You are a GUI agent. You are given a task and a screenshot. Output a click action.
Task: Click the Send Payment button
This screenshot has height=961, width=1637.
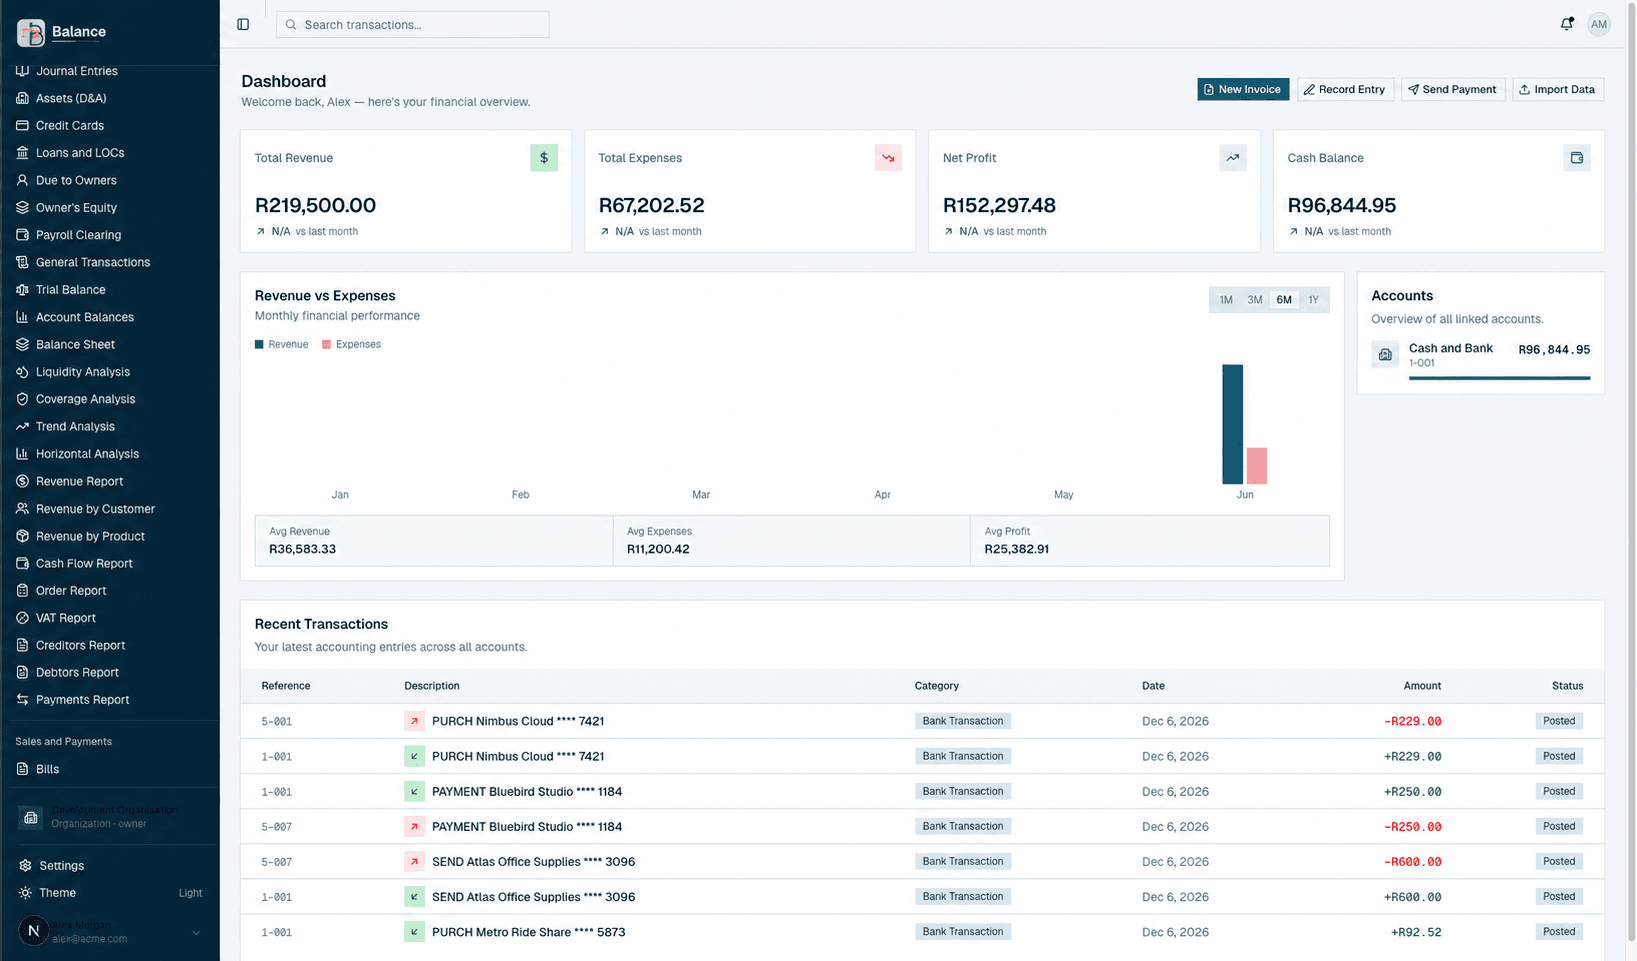coord(1453,89)
